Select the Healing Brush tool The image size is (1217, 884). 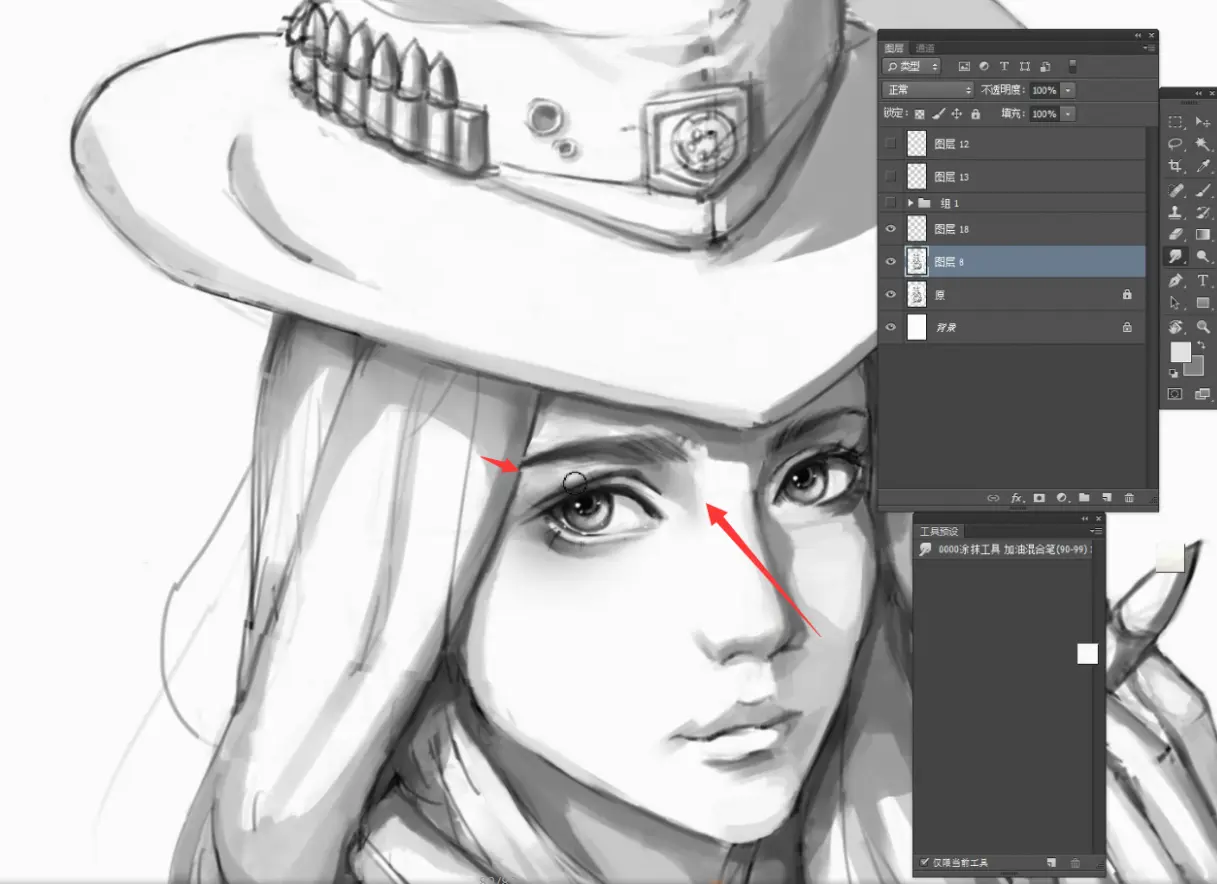[x=1176, y=190]
